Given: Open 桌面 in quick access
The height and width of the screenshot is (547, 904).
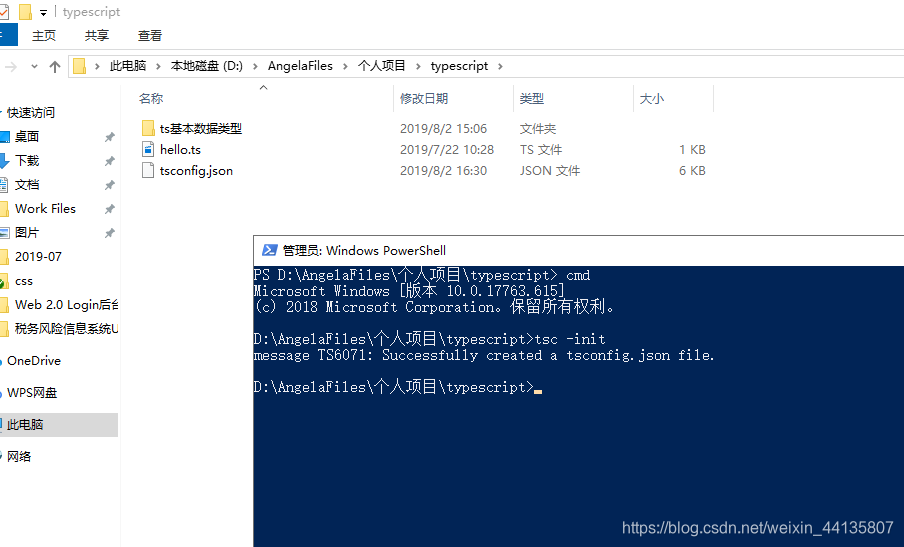Looking at the screenshot, I should (x=27, y=137).
